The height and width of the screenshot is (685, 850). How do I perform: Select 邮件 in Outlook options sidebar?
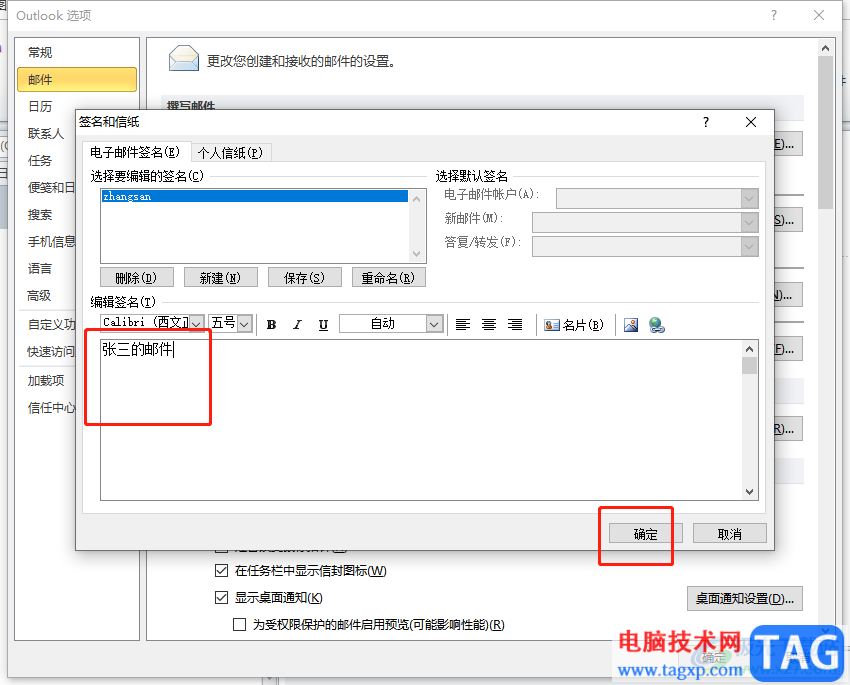click(x=77, y=80)
